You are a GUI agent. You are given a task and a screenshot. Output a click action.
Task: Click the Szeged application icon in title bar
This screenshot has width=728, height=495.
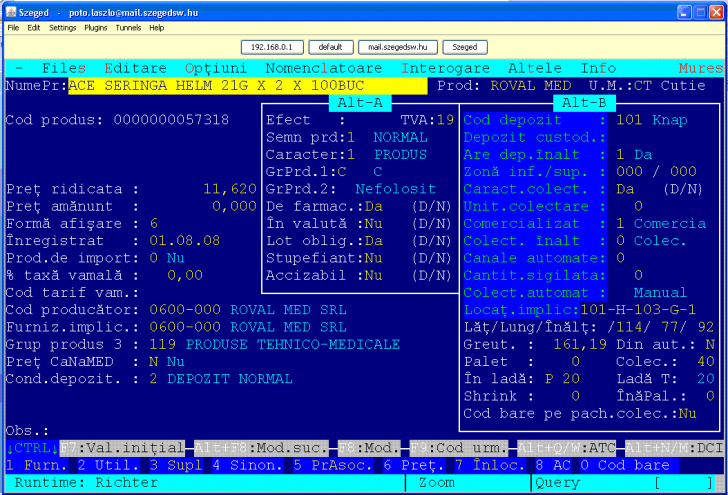pos(10,10)
